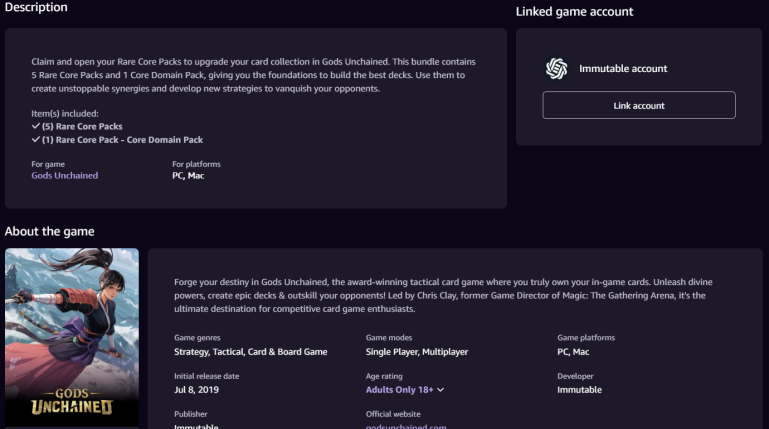Click the Immutable developer name
The image size is (769, 429).
pos(579,390)
